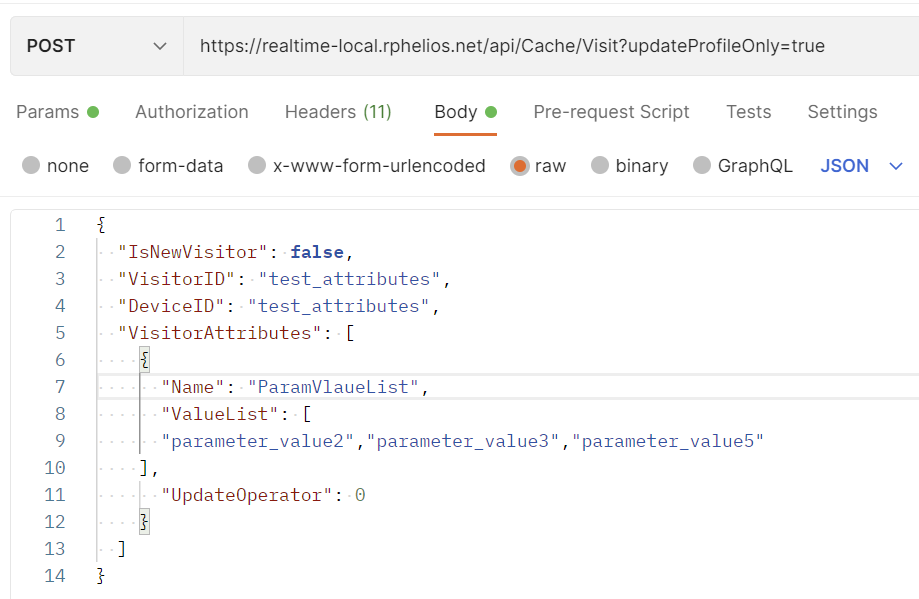Select the raw body radio button
Image resolution: width=919 pixels, height=599 pixels.
(520, 166)
